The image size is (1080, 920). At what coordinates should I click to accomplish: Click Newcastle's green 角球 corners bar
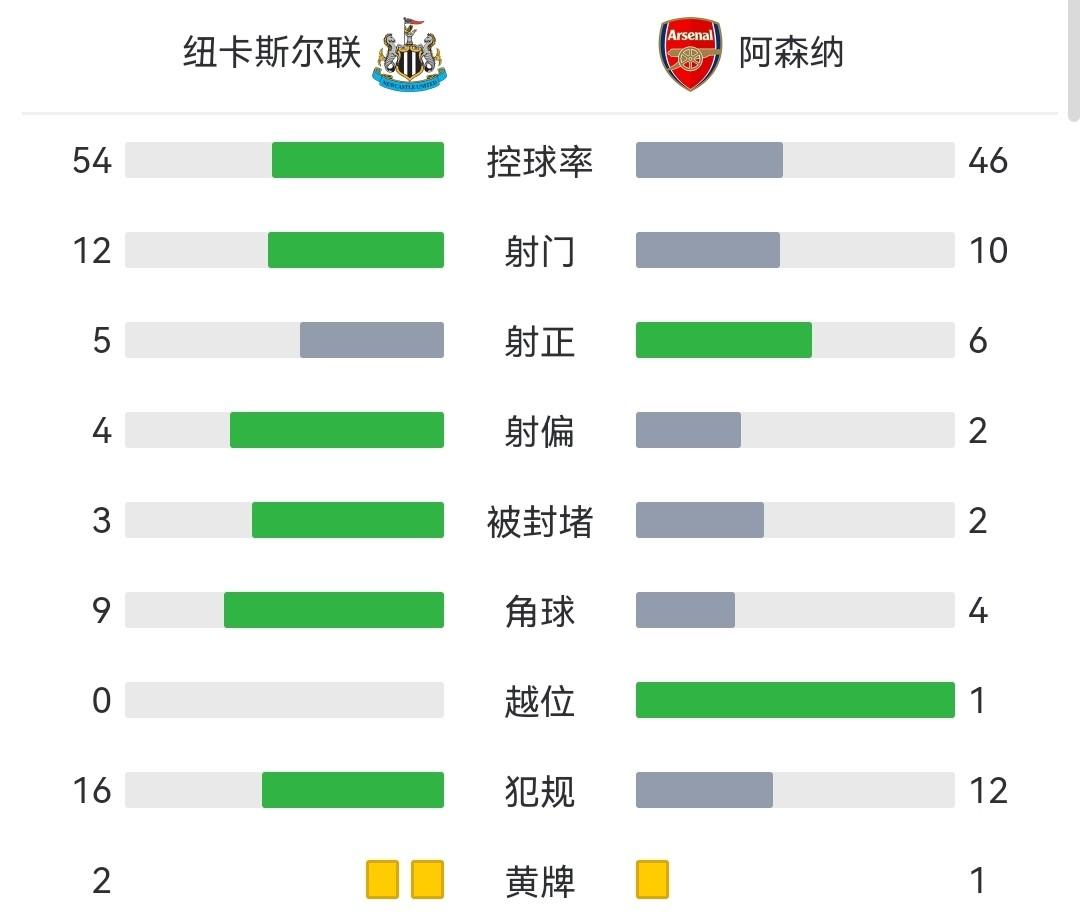[334, 610]
